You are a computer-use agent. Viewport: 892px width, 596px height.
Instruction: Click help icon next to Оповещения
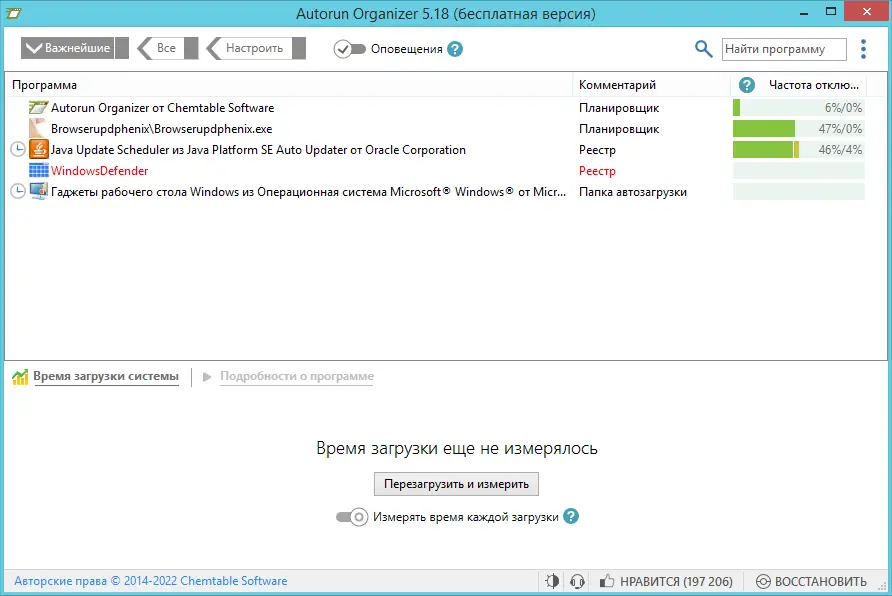click(455, 49)
